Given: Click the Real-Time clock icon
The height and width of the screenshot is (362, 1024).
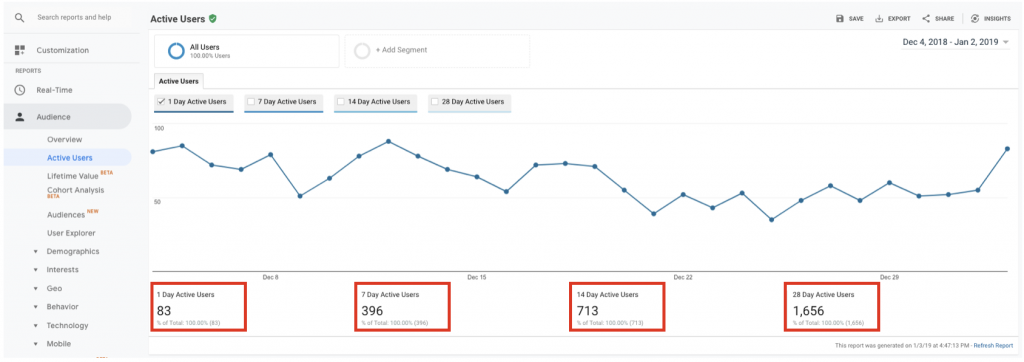Looking at the screenshot, I should (20, 90).
